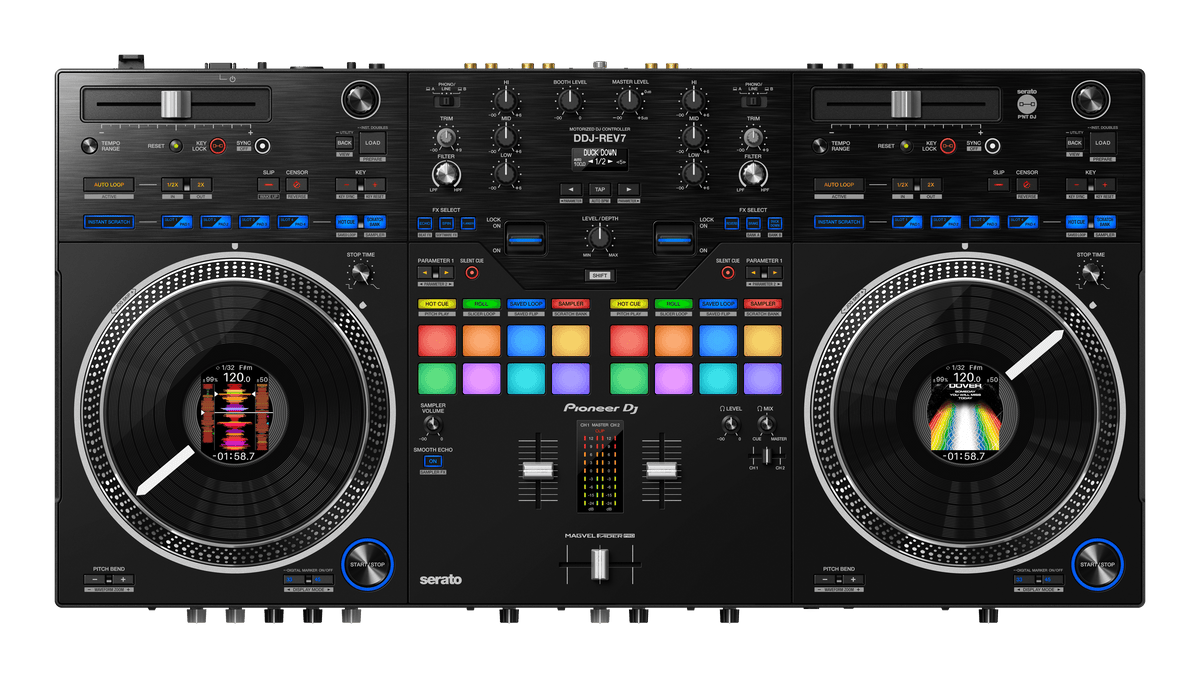
Task: Hit the right deck CENSOR button
Action: (x=1027, y=185)
